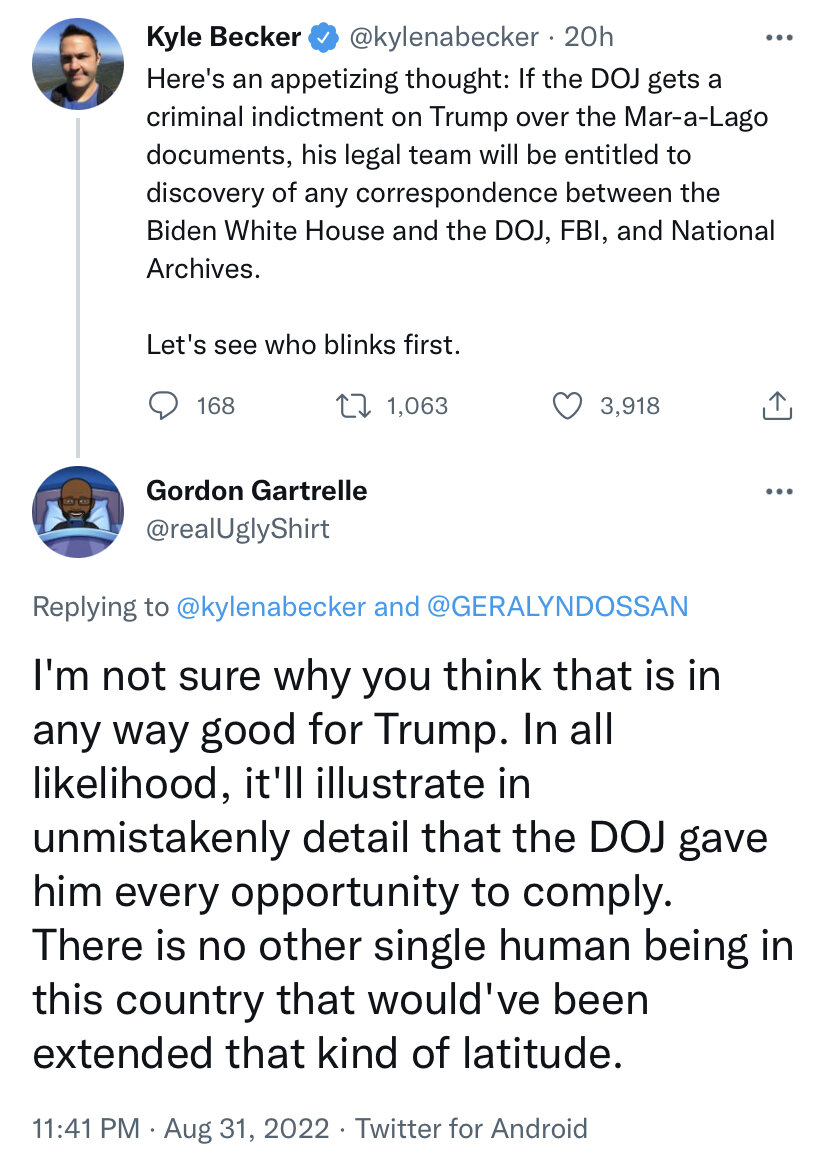Like Kyle Becker's tweet with the heart icon

(x=568, y=406)
